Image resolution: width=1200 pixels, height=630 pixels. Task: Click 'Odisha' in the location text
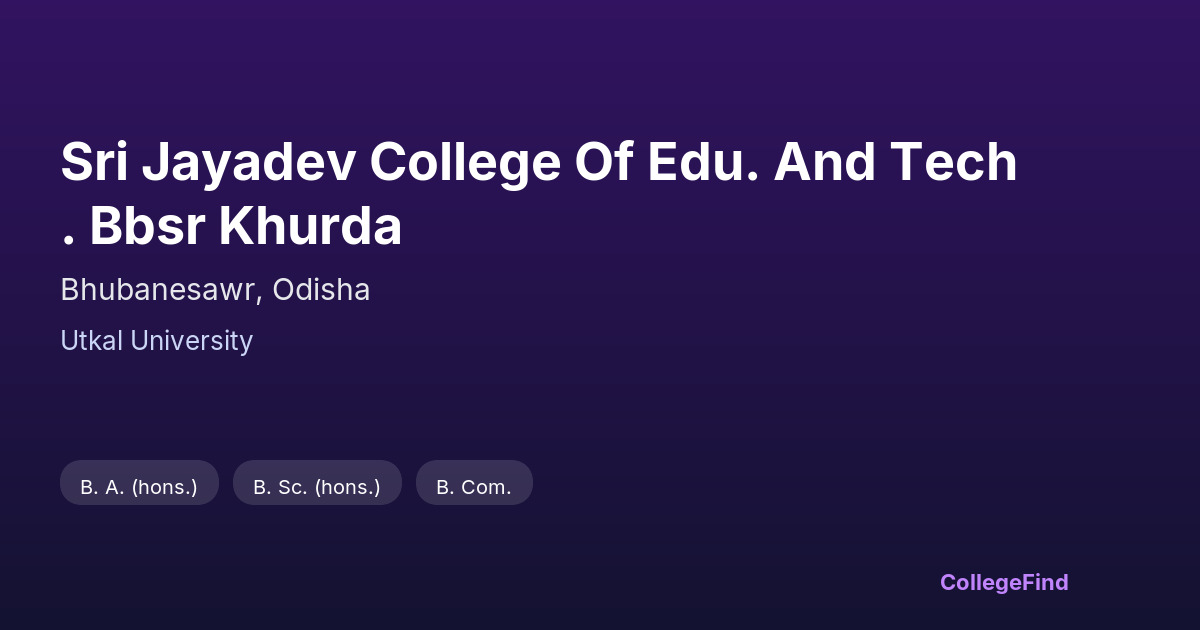[322, 290]
